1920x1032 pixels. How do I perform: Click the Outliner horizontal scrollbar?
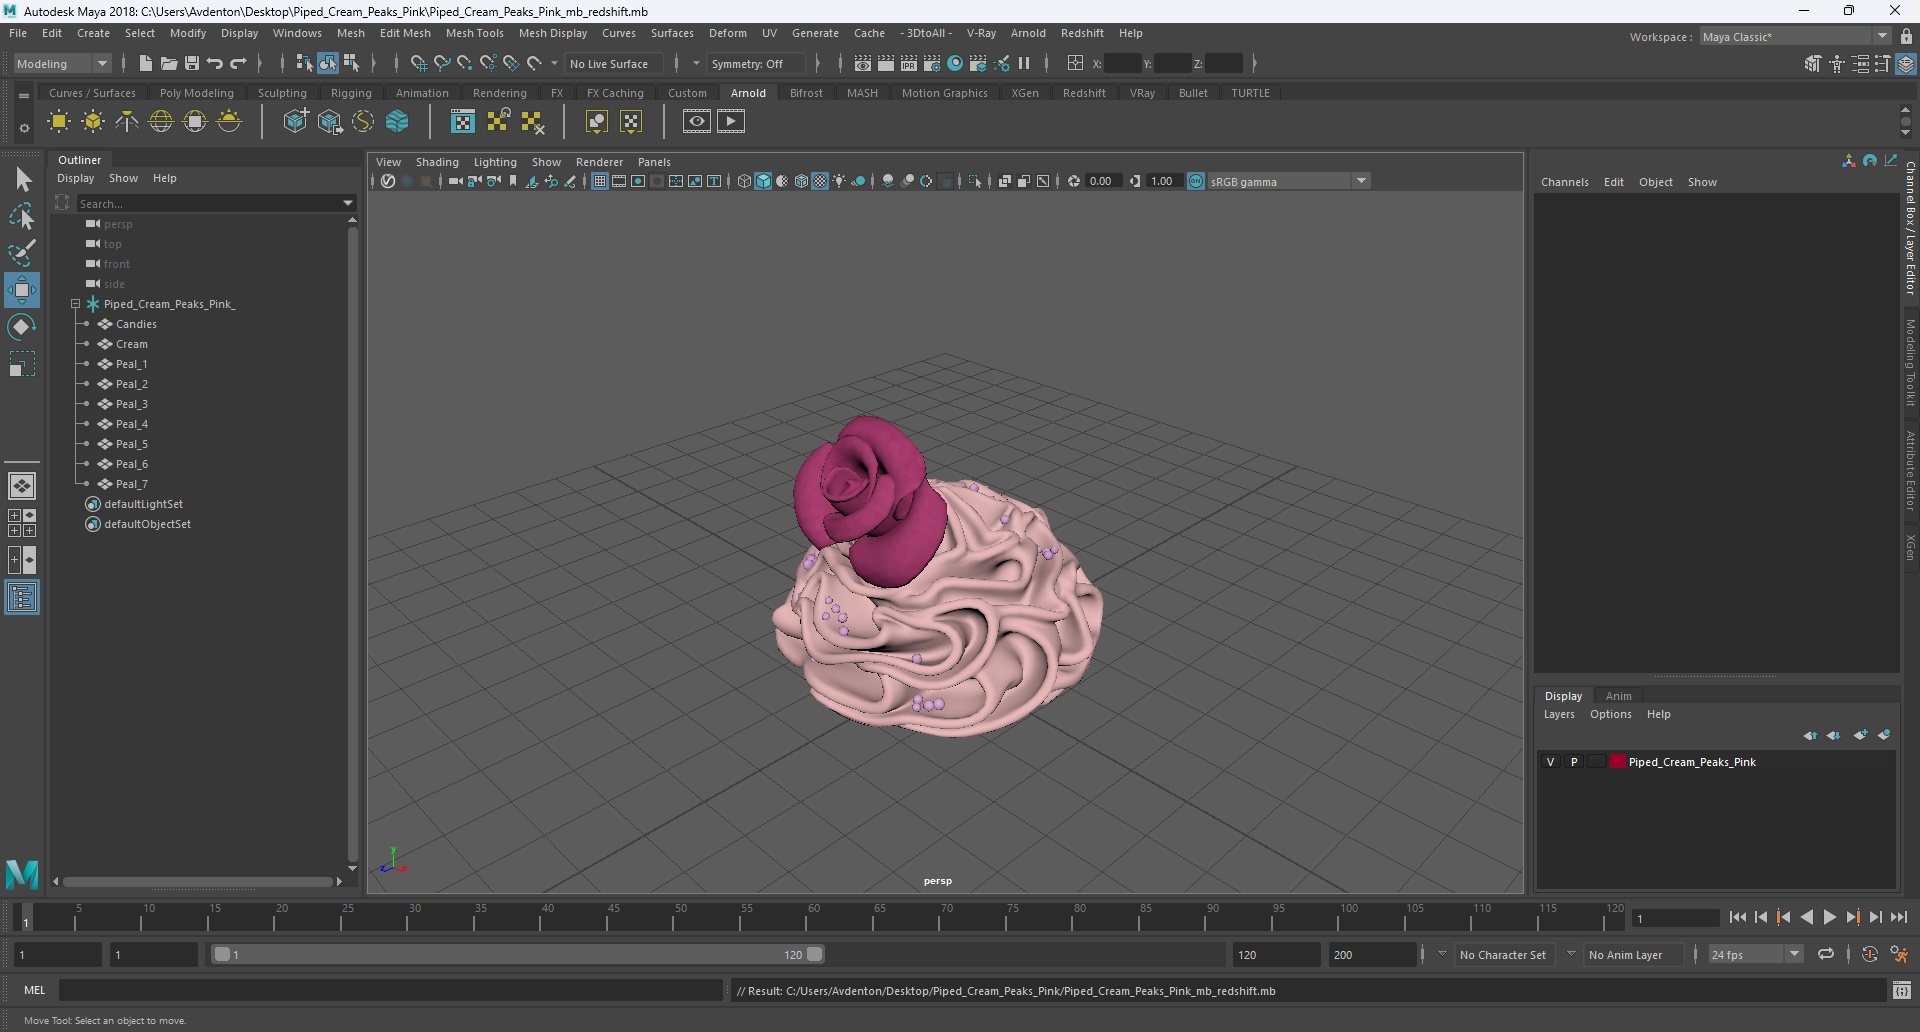coord(198,881)
